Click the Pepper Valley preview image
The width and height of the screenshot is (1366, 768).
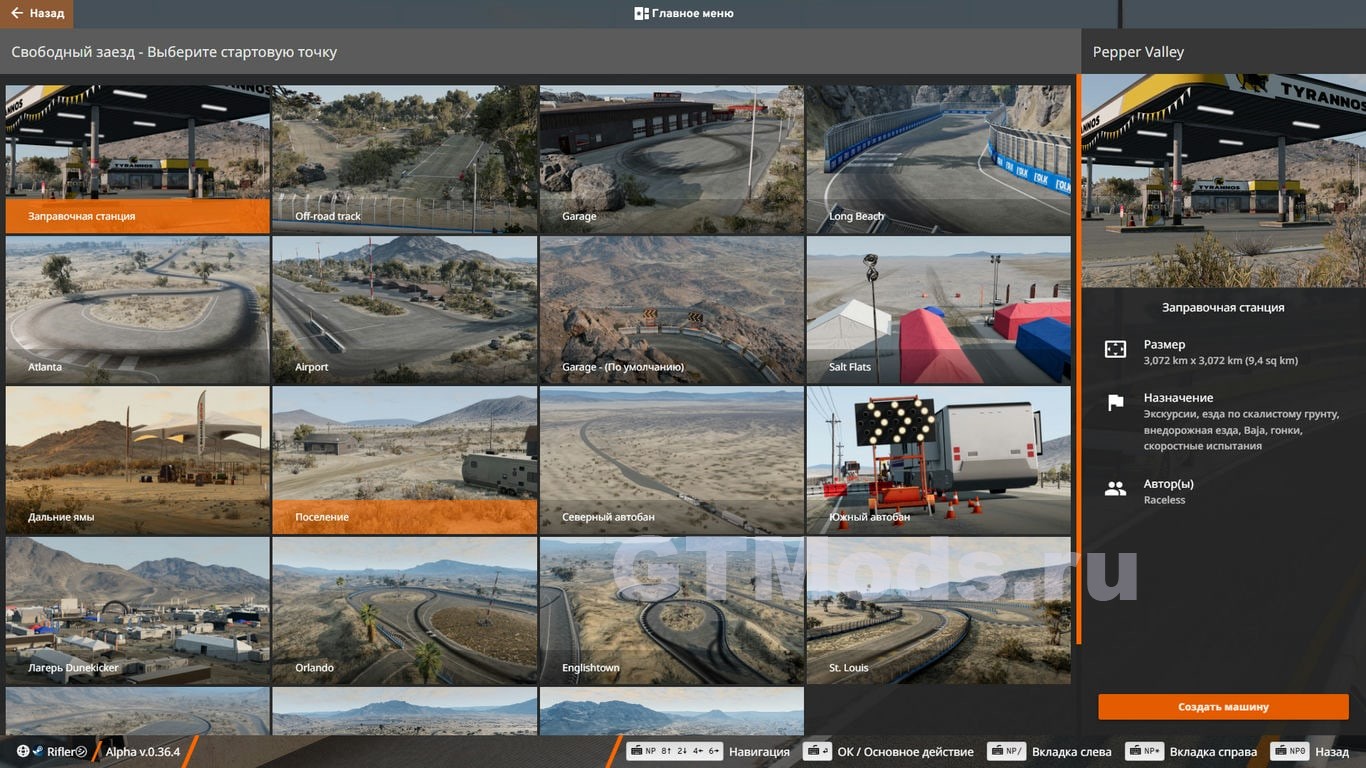pos(1223,180)
